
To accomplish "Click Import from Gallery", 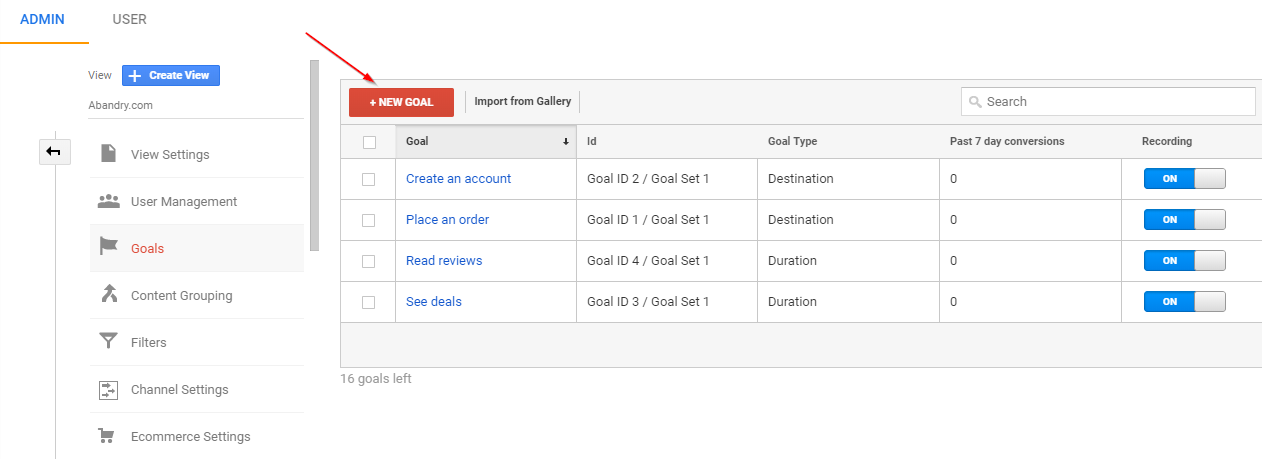I will (522, 101).
